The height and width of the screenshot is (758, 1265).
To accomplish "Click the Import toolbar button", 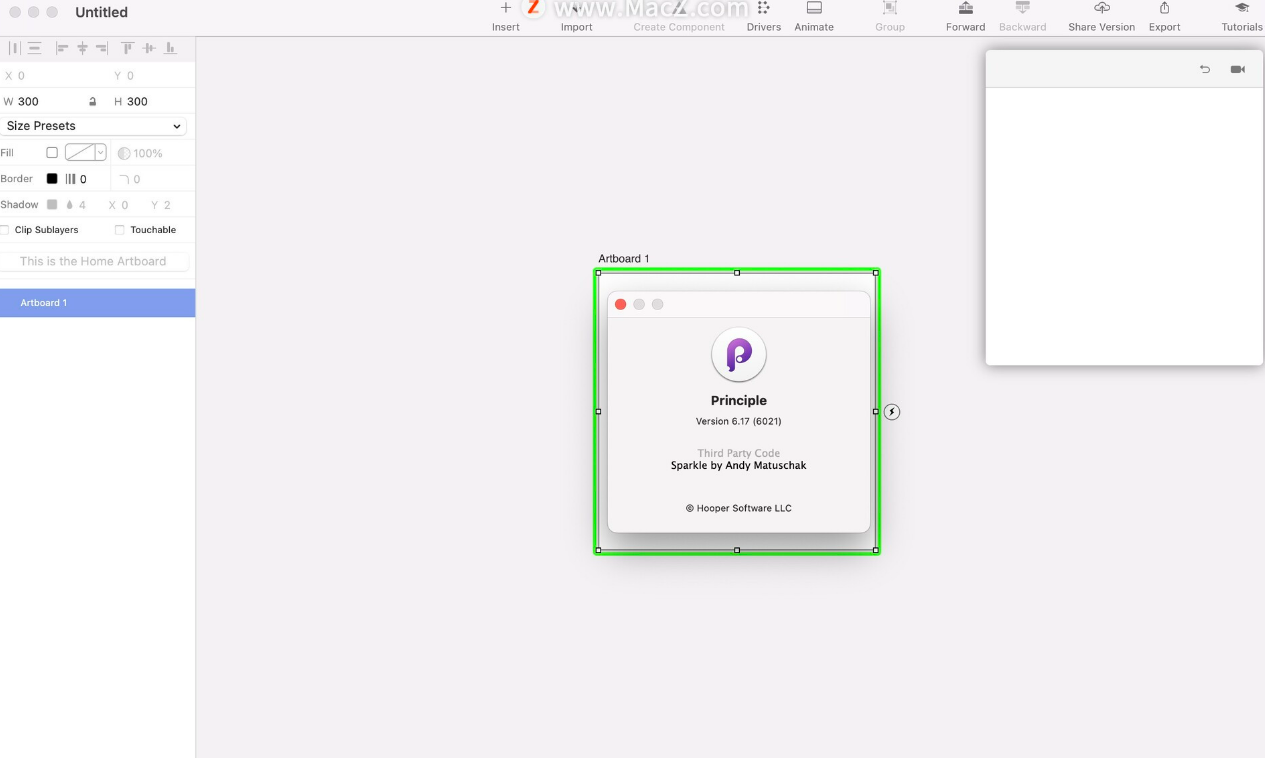I will [x=576, y=16].
